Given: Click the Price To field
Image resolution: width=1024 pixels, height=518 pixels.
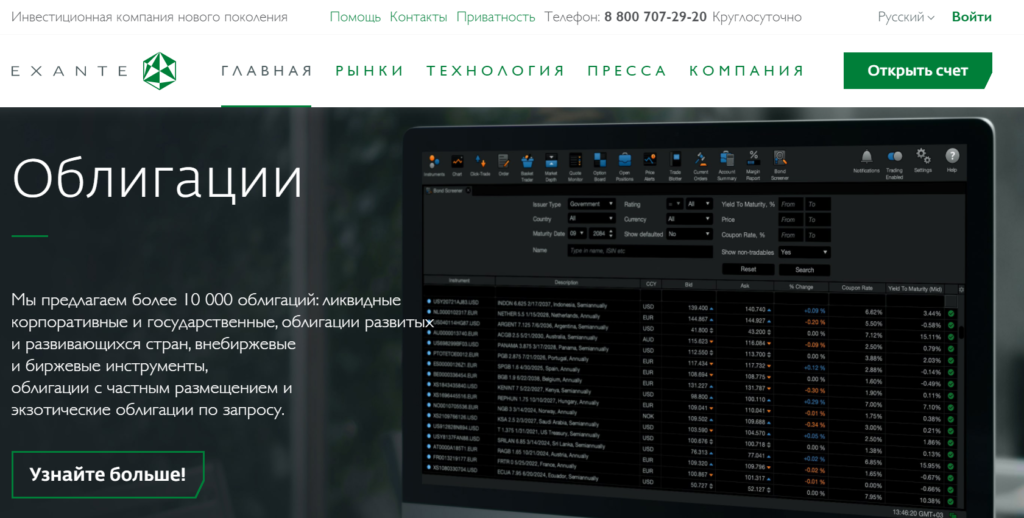Looking at the screenshot, I should tap(818, 220).
